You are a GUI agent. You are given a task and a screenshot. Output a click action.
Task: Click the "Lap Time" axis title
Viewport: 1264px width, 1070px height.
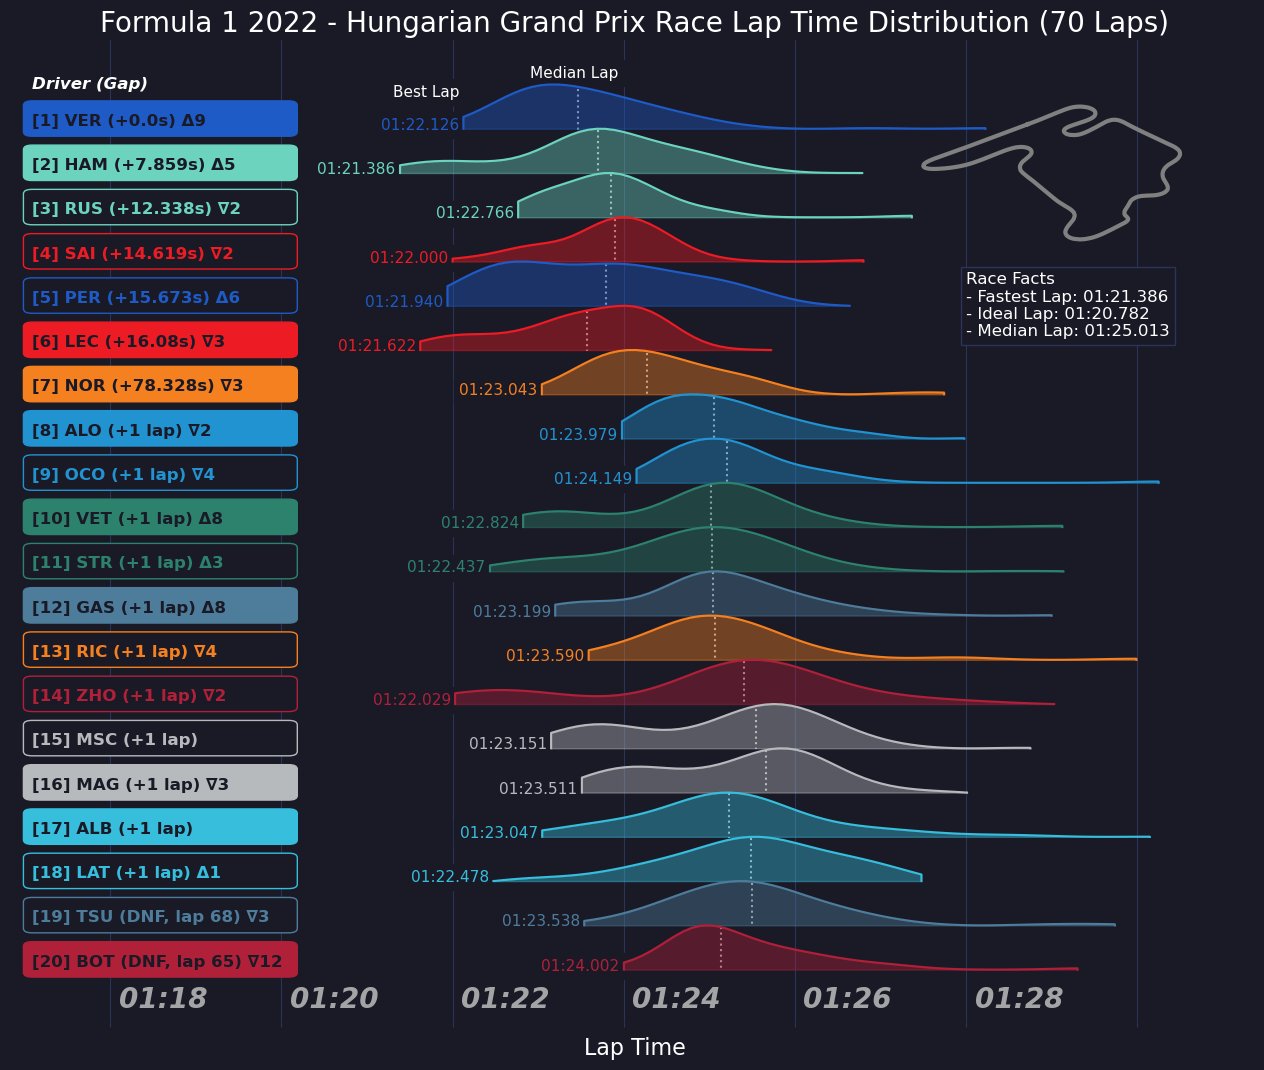(x=634, y=1047)
